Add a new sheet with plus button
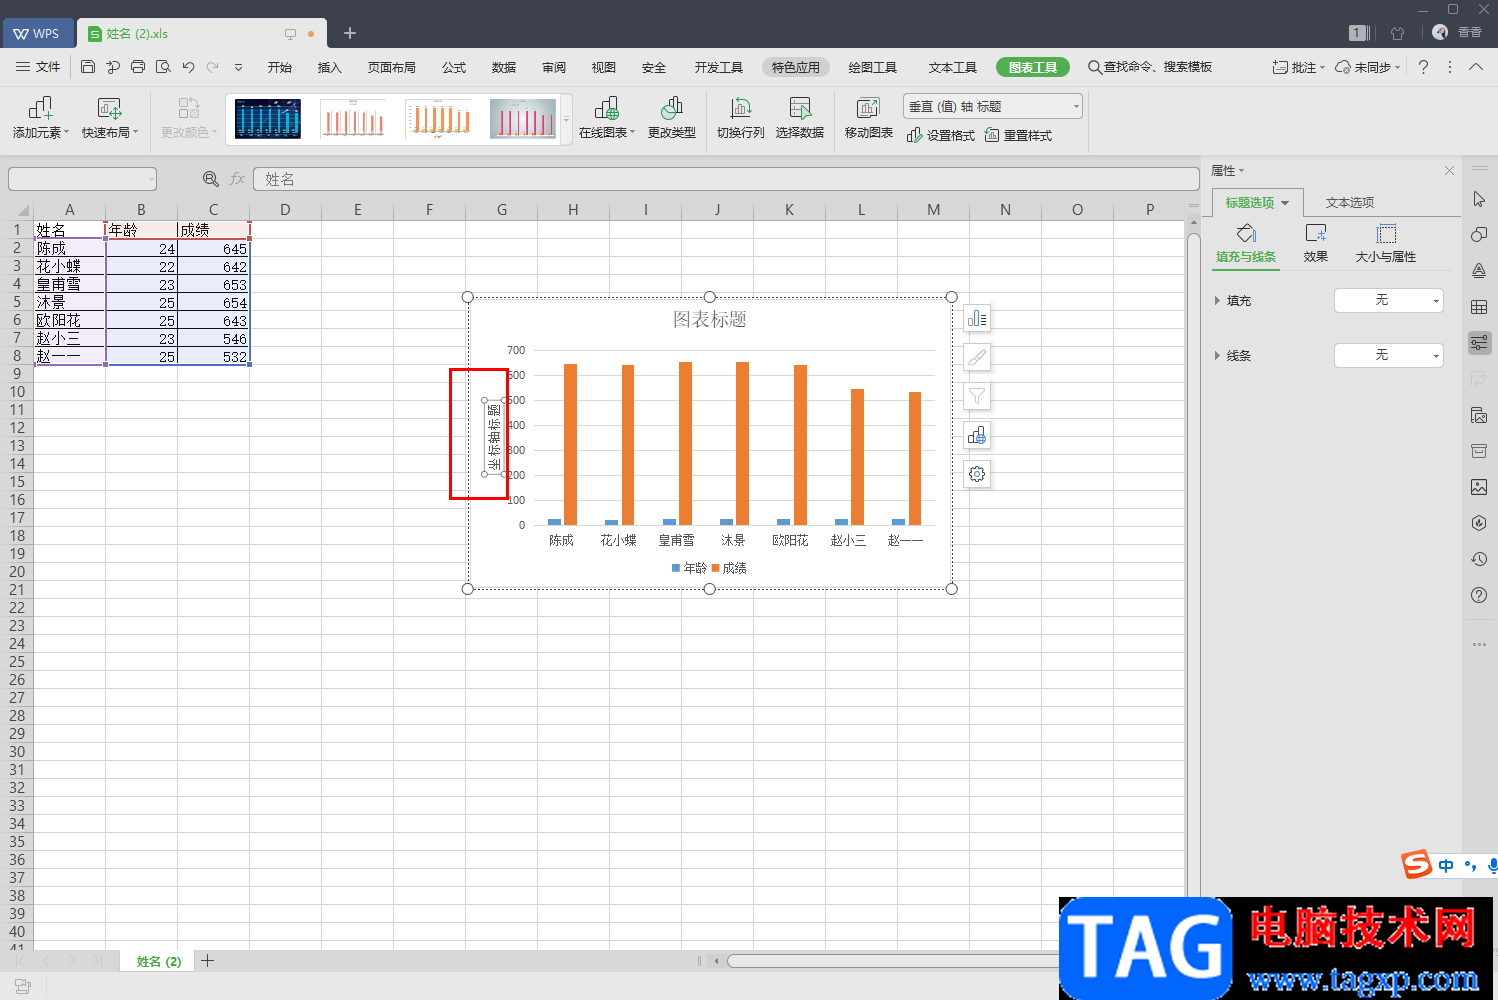 tap(207, 961)
